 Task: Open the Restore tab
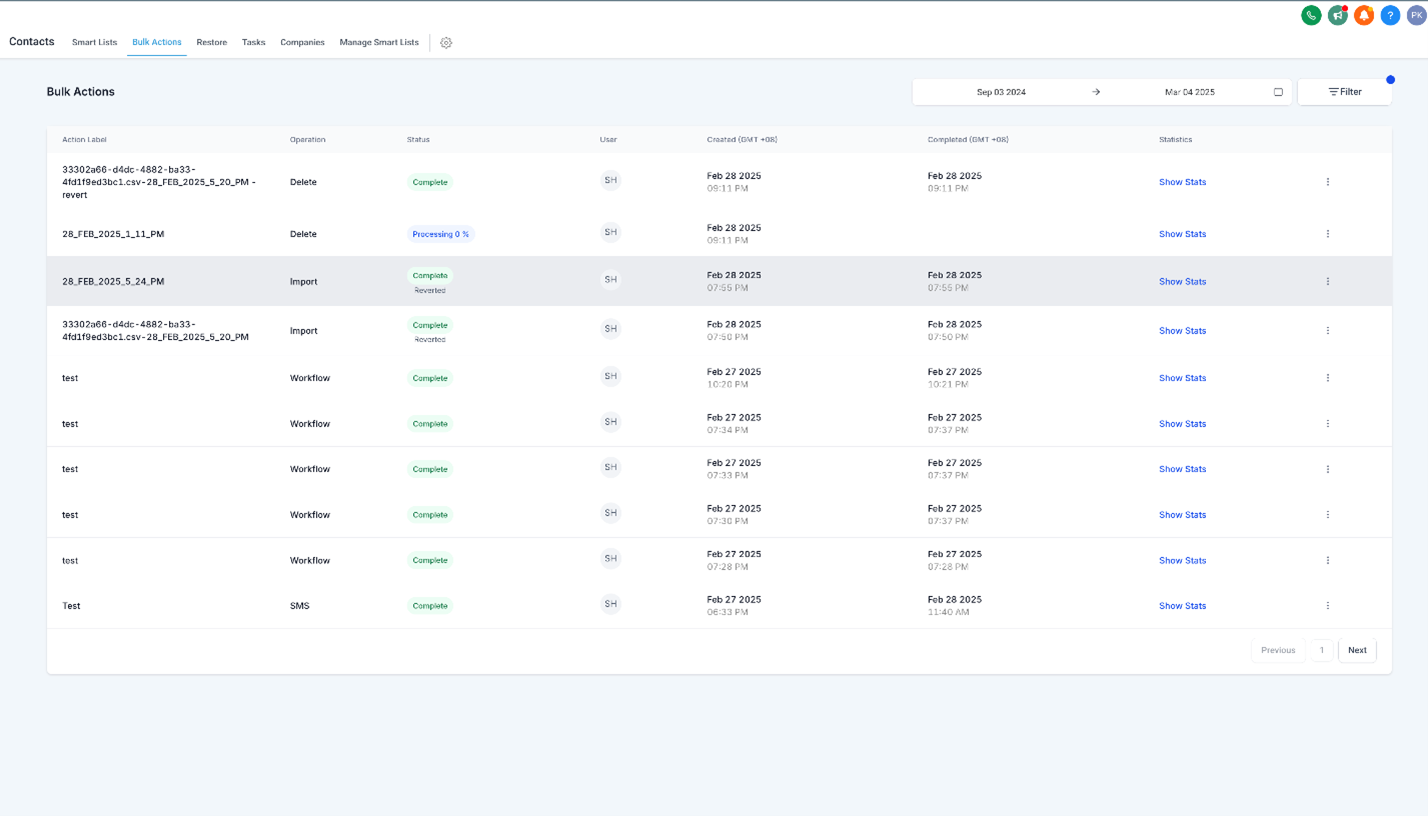pyautogui.click(x=212, y=43)
